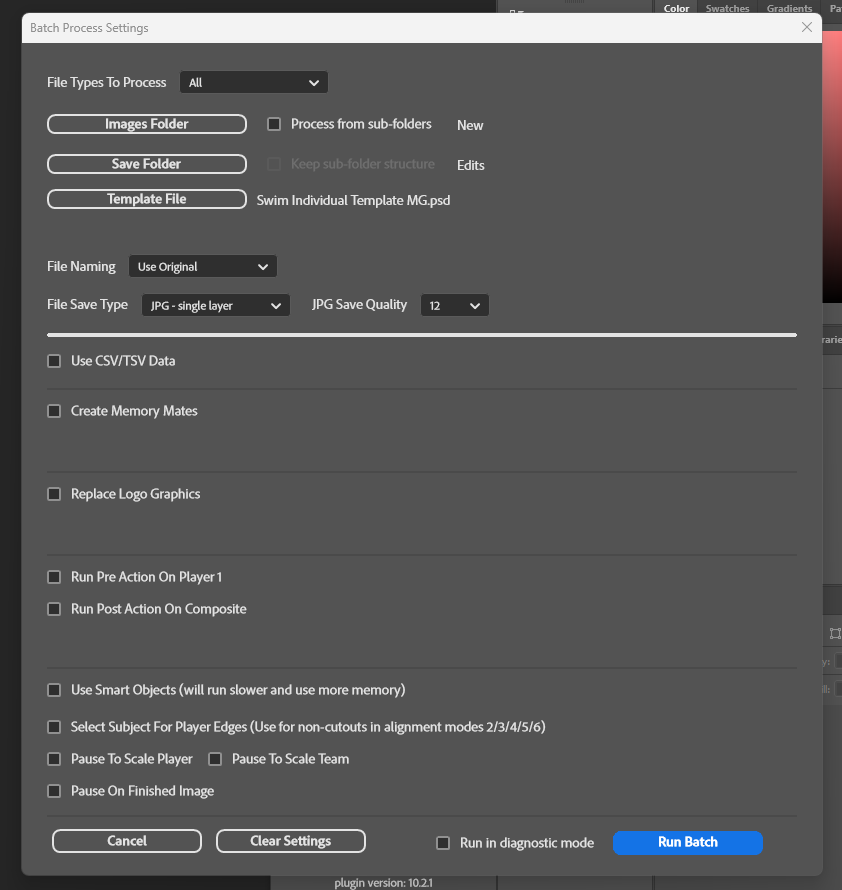Enable Run Pre Action On Player 1
The width and height of the screenshot is (842, 890).
(x=55, y=577)
